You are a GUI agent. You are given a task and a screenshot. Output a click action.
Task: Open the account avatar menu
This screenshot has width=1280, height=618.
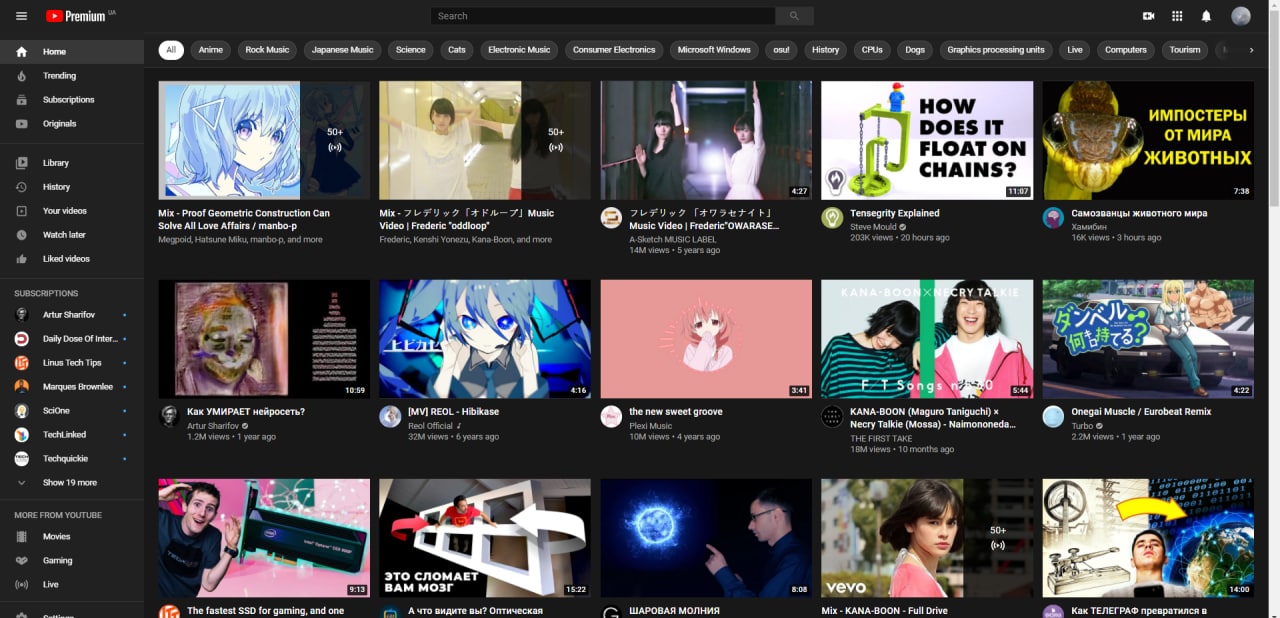[x=1241, y=16]
